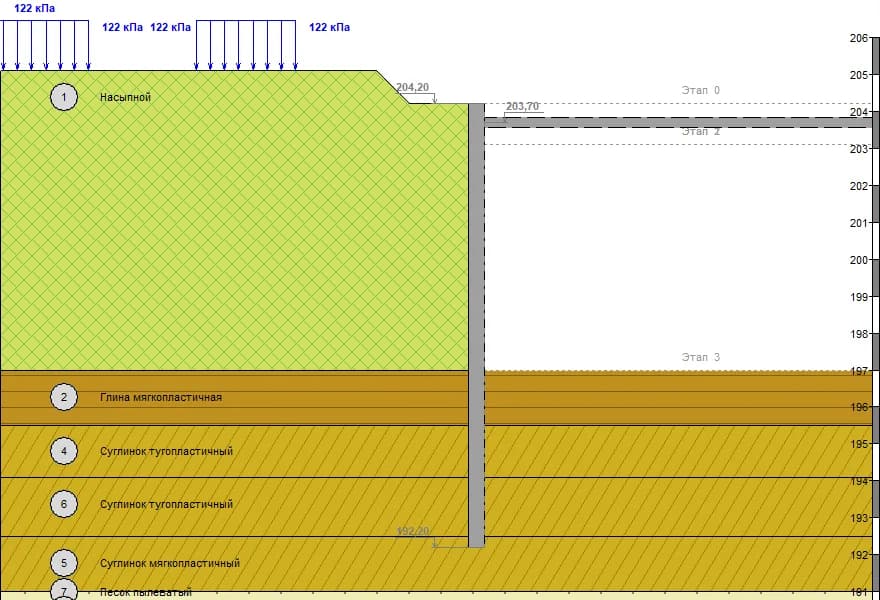Pick the layer 7 circle marker
The image size is (880, 600).
63,590
